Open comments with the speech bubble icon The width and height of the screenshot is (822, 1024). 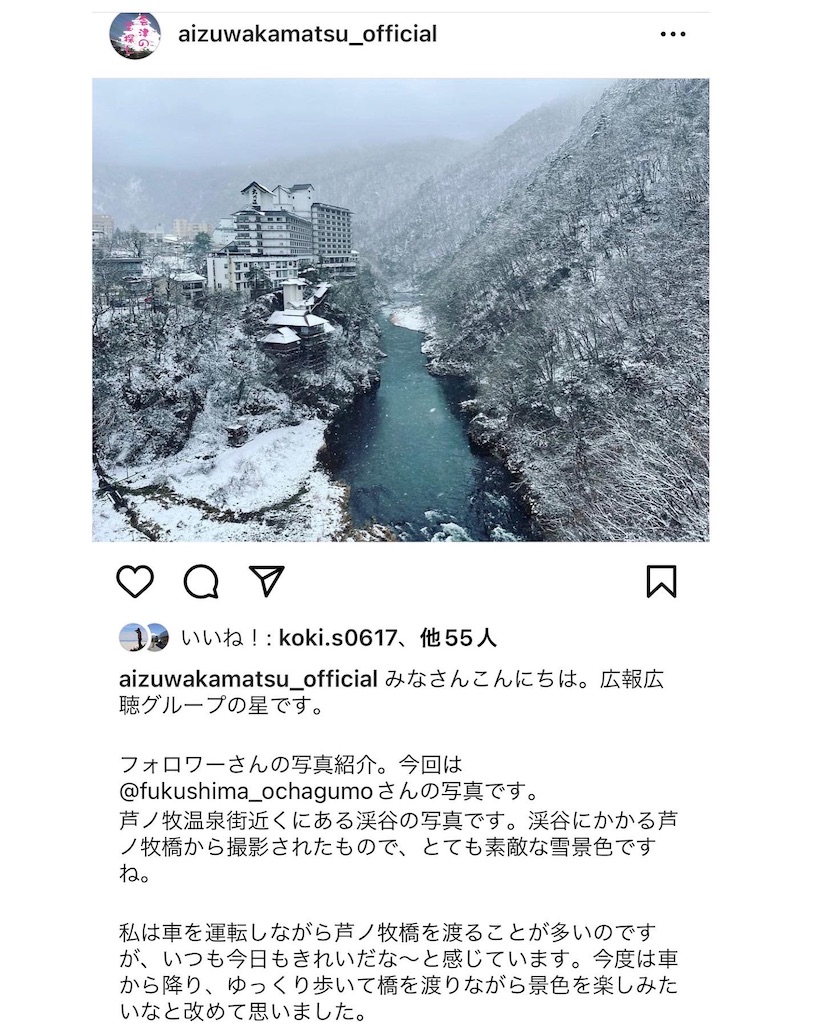pyautogui.click(x=201, y=581)
